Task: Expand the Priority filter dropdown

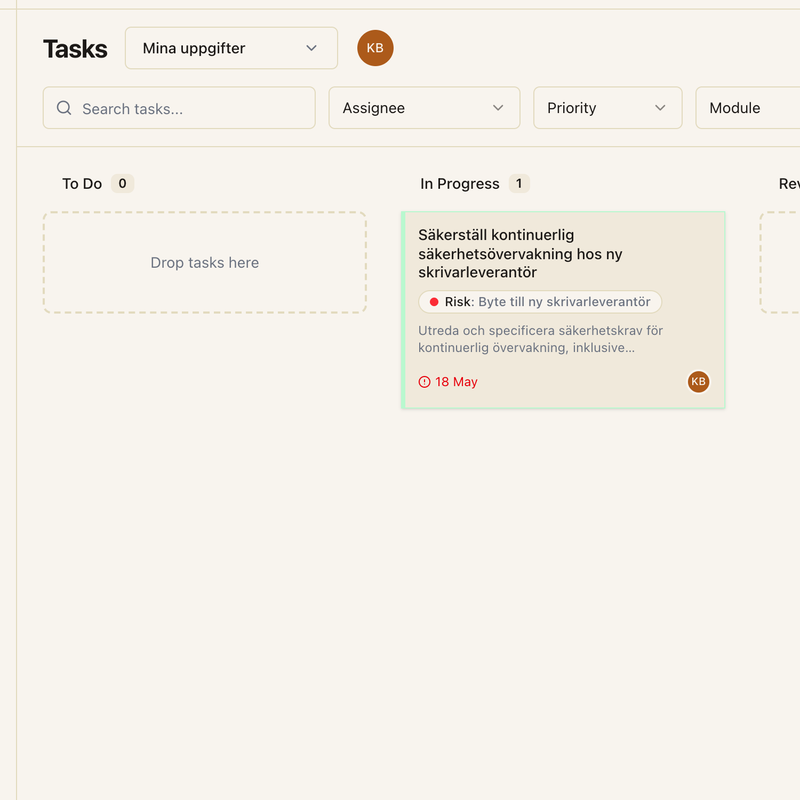Action: (x=608, y=108)
